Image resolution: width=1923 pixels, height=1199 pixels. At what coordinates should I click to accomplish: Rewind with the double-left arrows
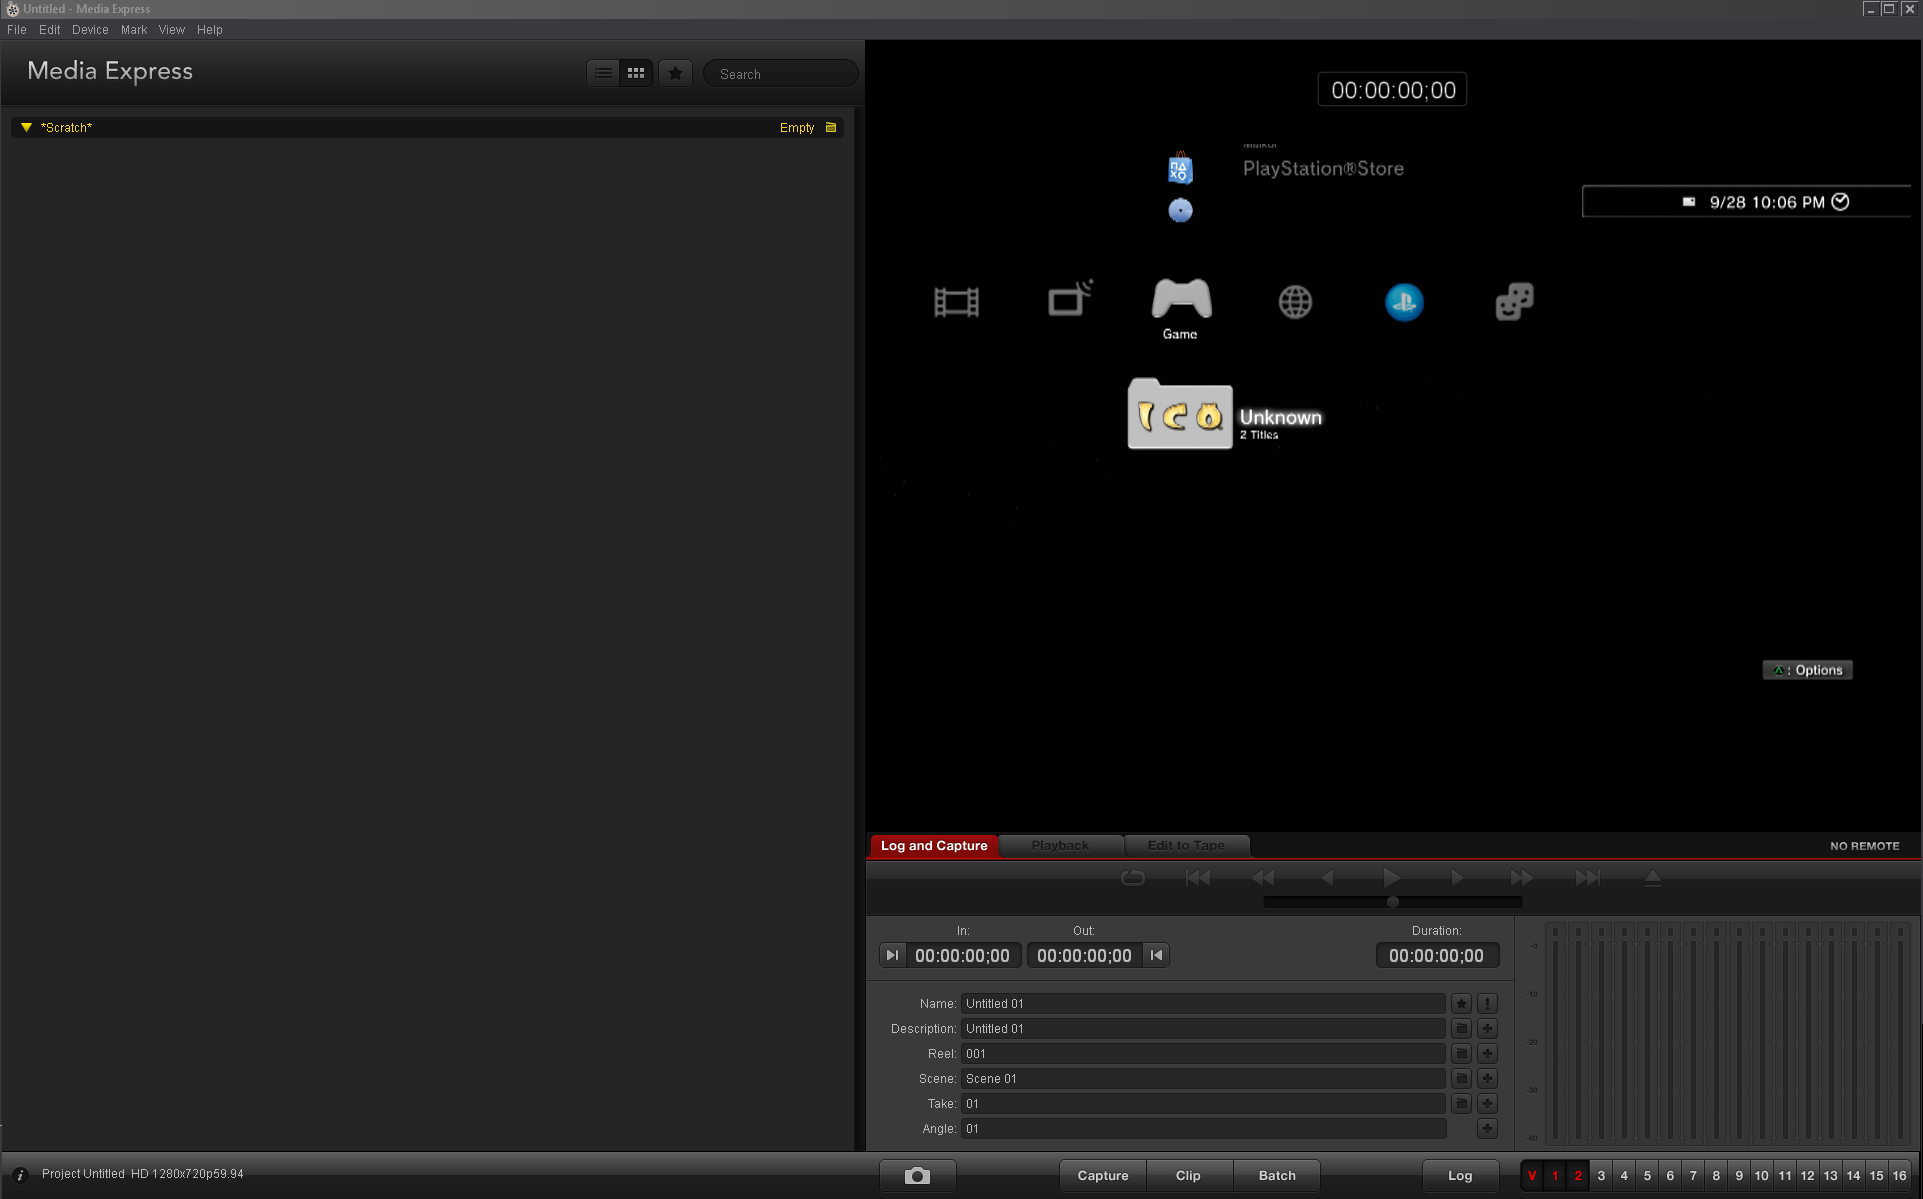[1263, 878]
